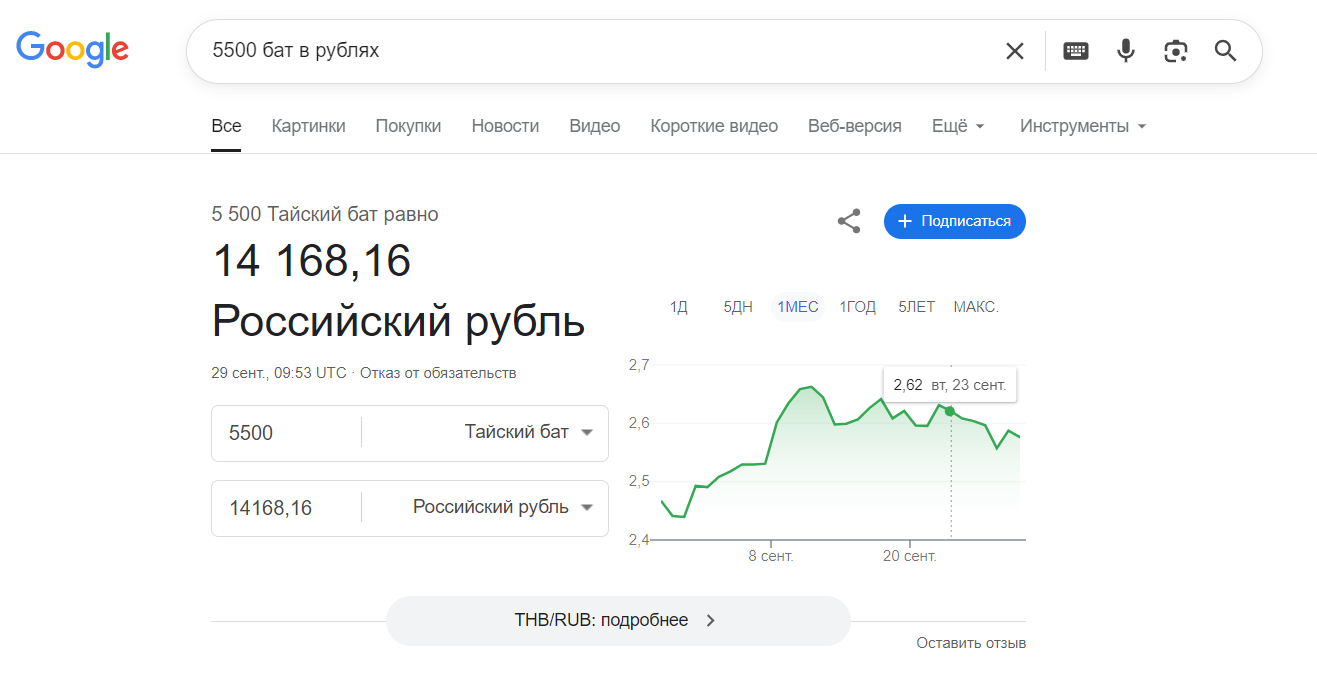Image resolution: width=1317 pixels, height=688 pixels.
Task: Select the 1ГОД chart period
Action: pyautogui.click(x=857, y=307)
